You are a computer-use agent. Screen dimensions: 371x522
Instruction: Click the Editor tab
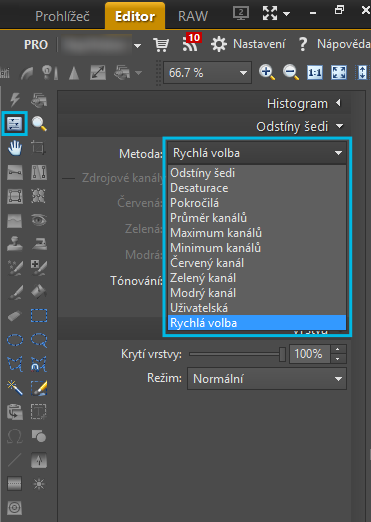pos(135,16)
